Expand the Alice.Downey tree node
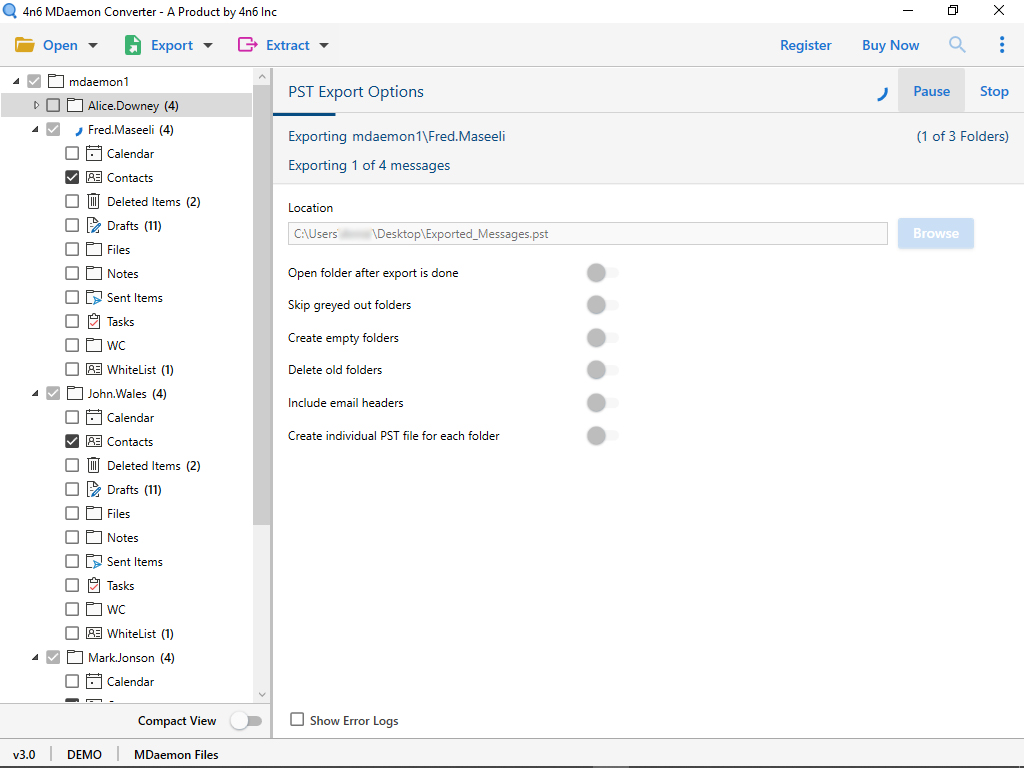Viewport: 1024px width, 768px height. 36,106
